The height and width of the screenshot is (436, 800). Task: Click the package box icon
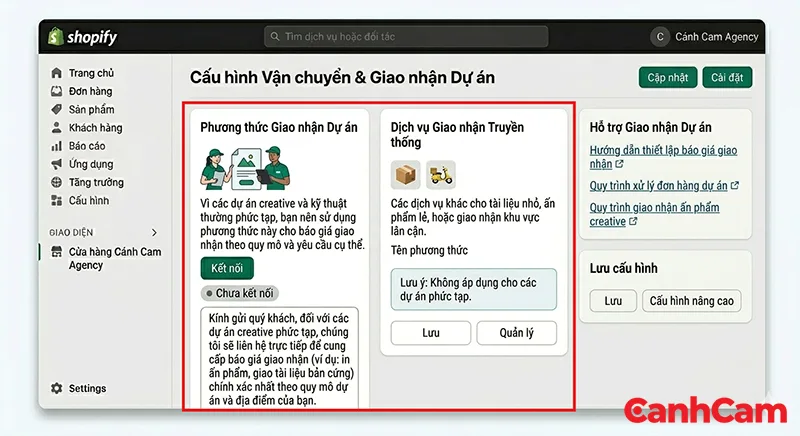click(406, 175)
